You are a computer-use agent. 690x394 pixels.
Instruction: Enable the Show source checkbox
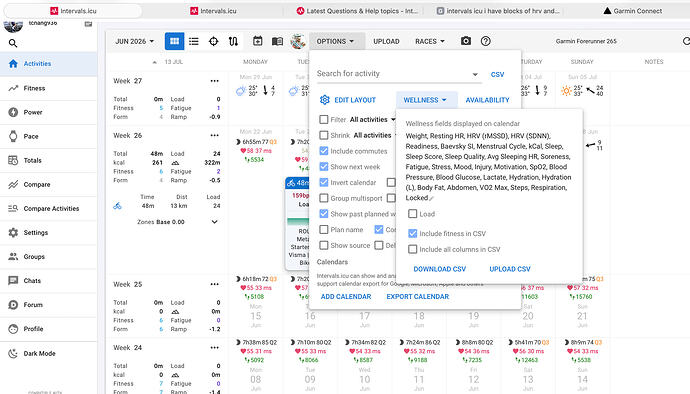click(x=324, y=245)
